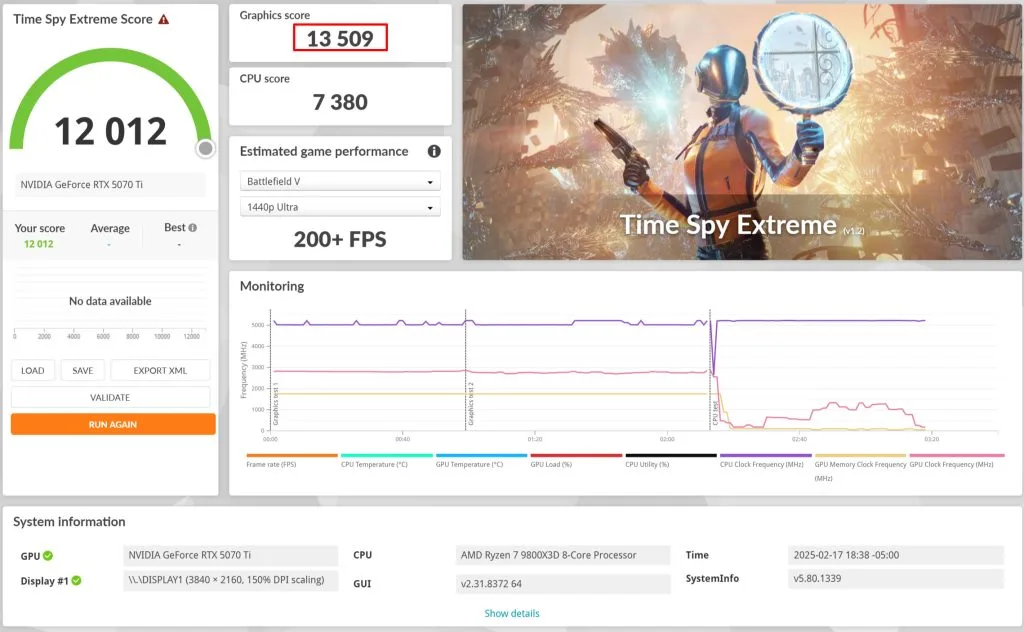Viewport: 1024px width, 632px height.
Task: Click the overall score 12 012 in gauge
Action: 110,131
